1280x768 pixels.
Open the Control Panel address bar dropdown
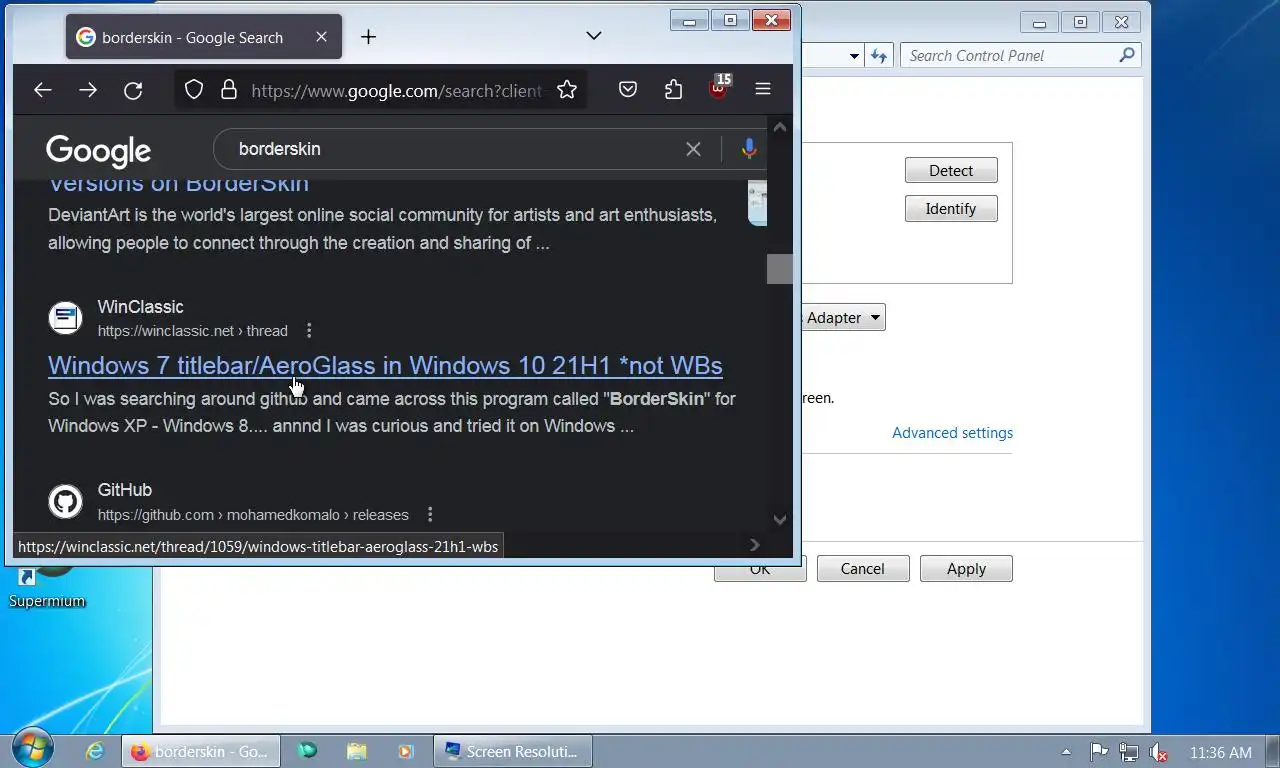click(854, 56)
